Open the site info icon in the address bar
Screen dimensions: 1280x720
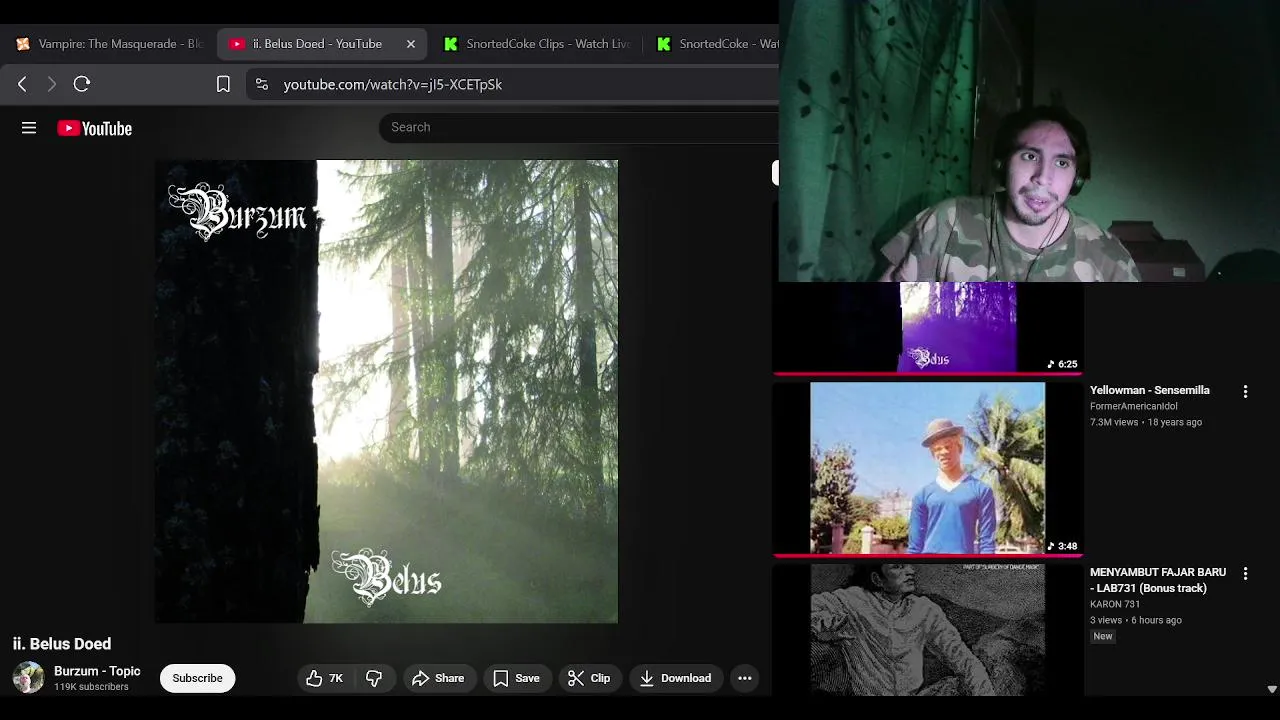click(x=262, y=85)
